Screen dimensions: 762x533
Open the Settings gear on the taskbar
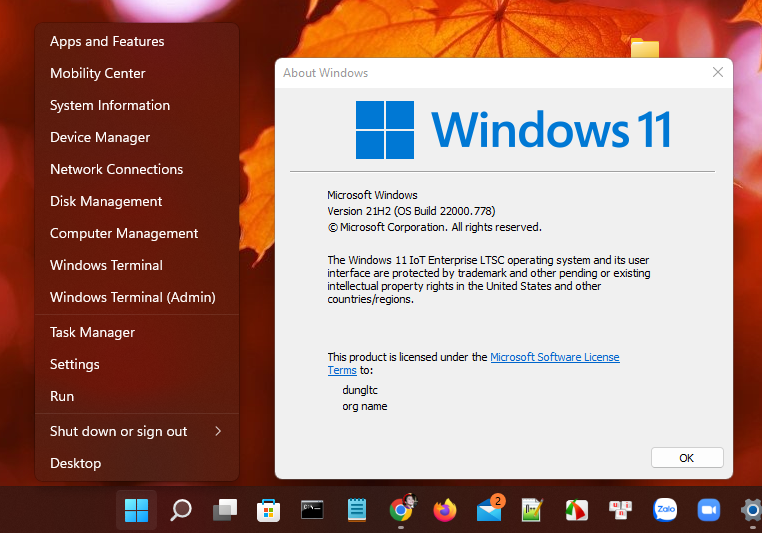click(x=751, y=510)
